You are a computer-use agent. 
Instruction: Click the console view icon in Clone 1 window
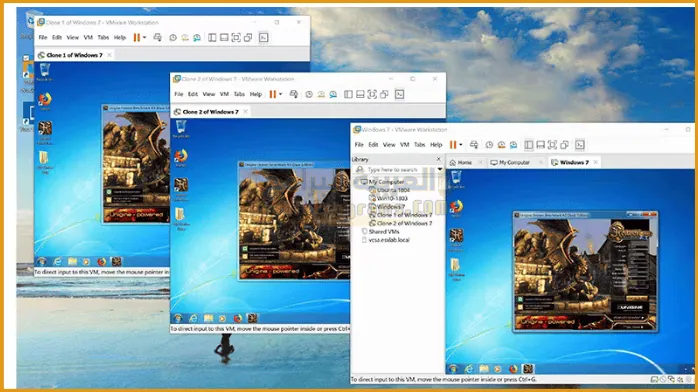[x=264, y=37]
